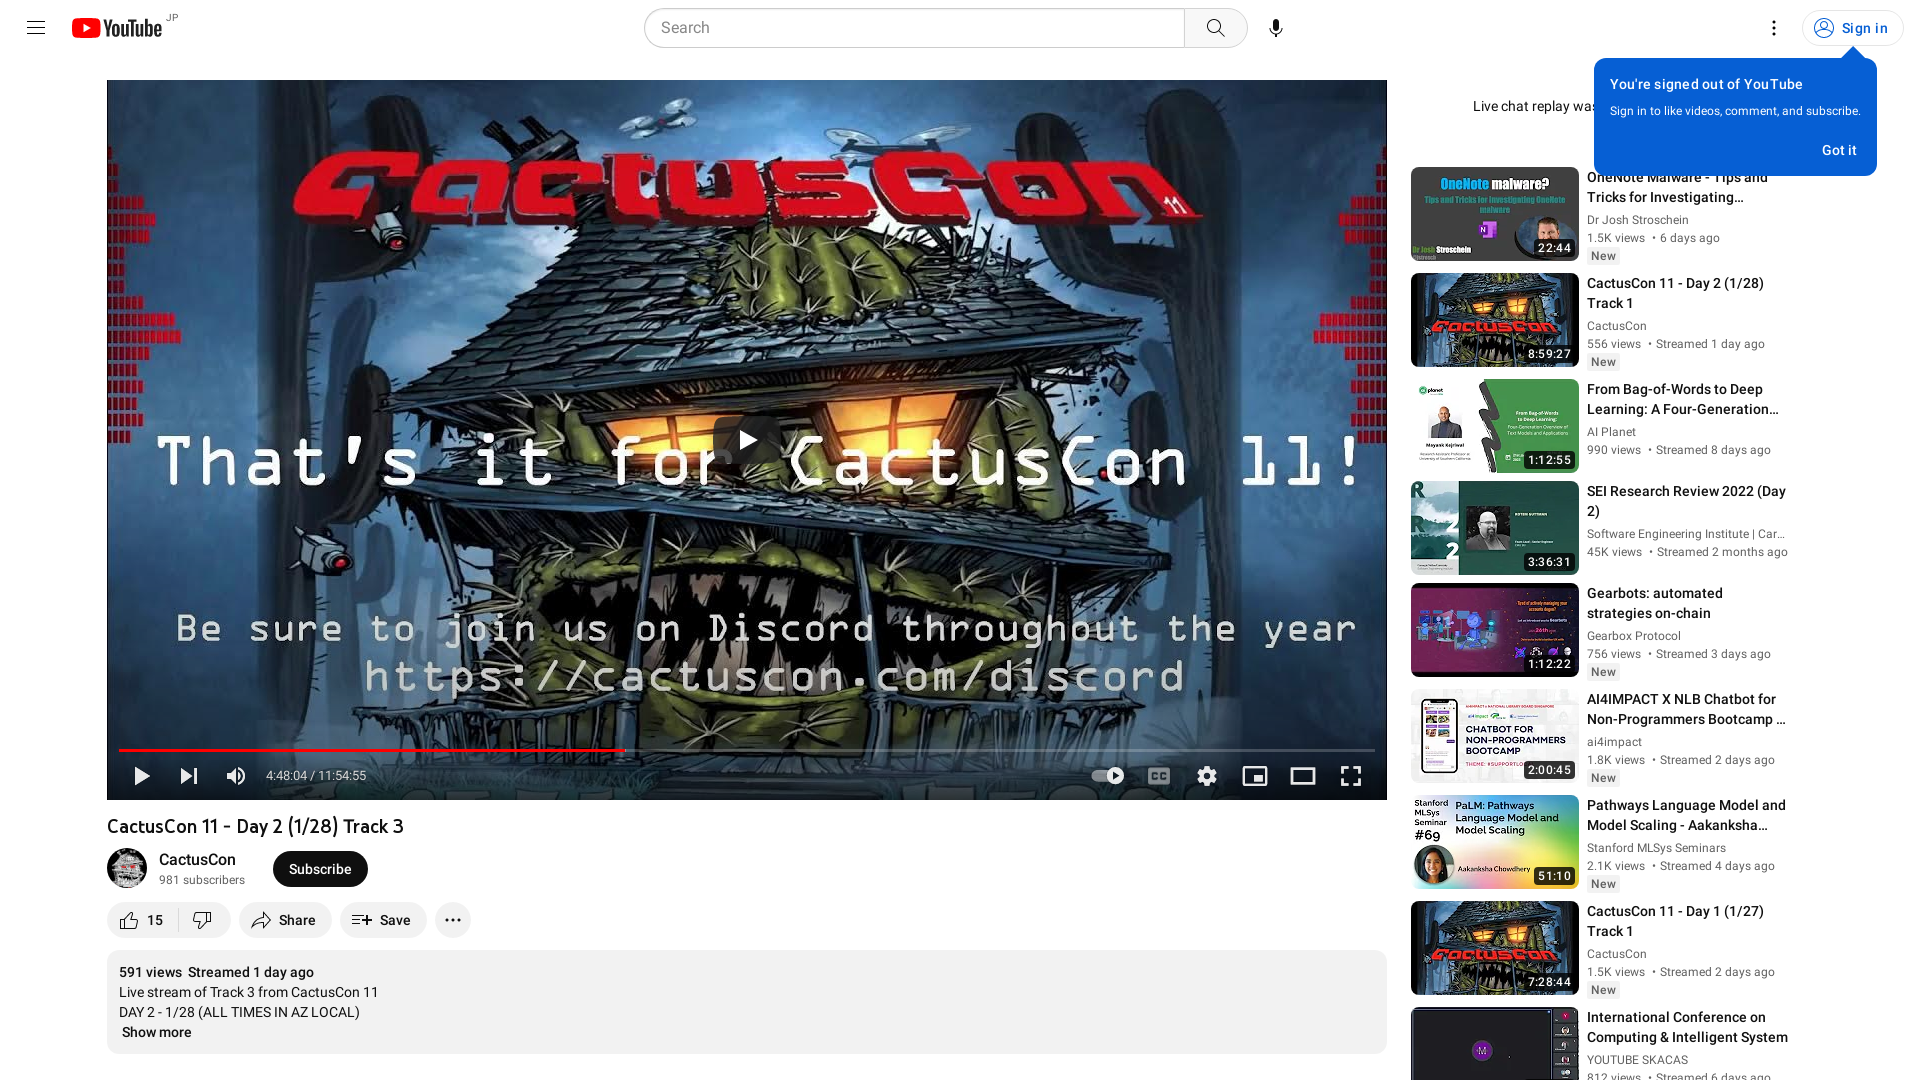
Task: Subscribe to CactusCon
Action: (320, 869)
